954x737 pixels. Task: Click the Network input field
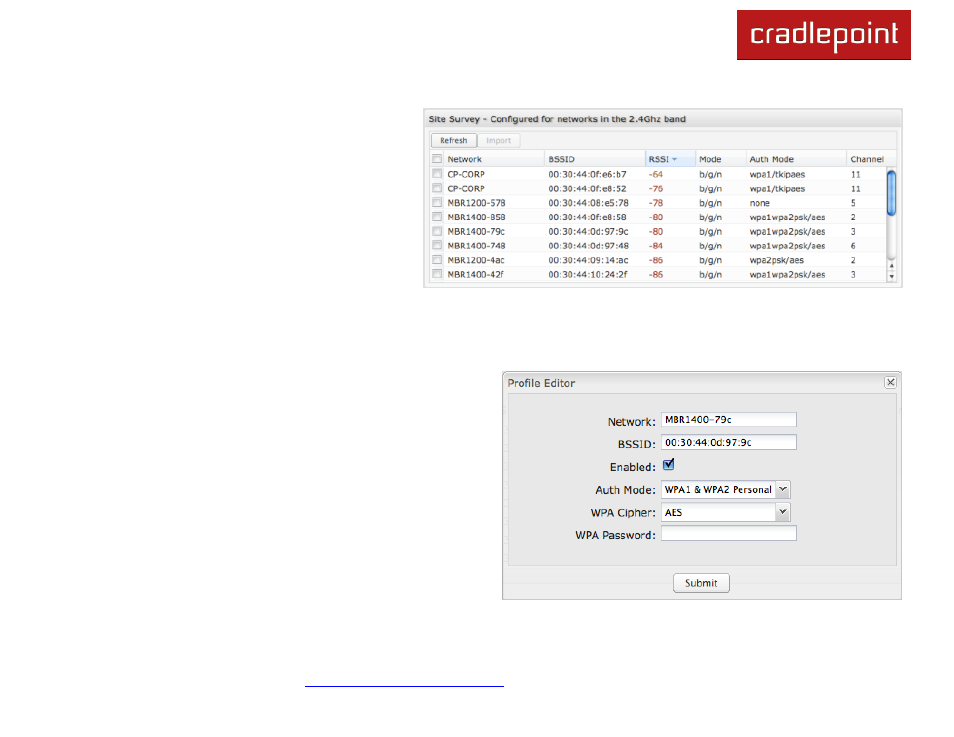pos(728,419)
